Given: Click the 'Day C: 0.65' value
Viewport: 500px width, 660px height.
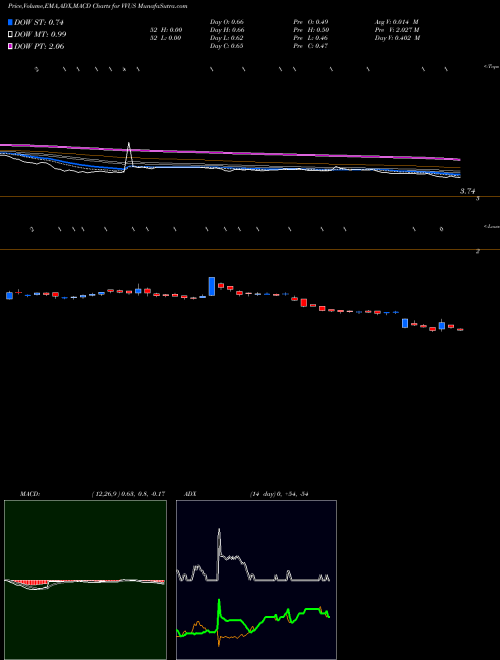Looking at the screenshot, I should [226, 46].
